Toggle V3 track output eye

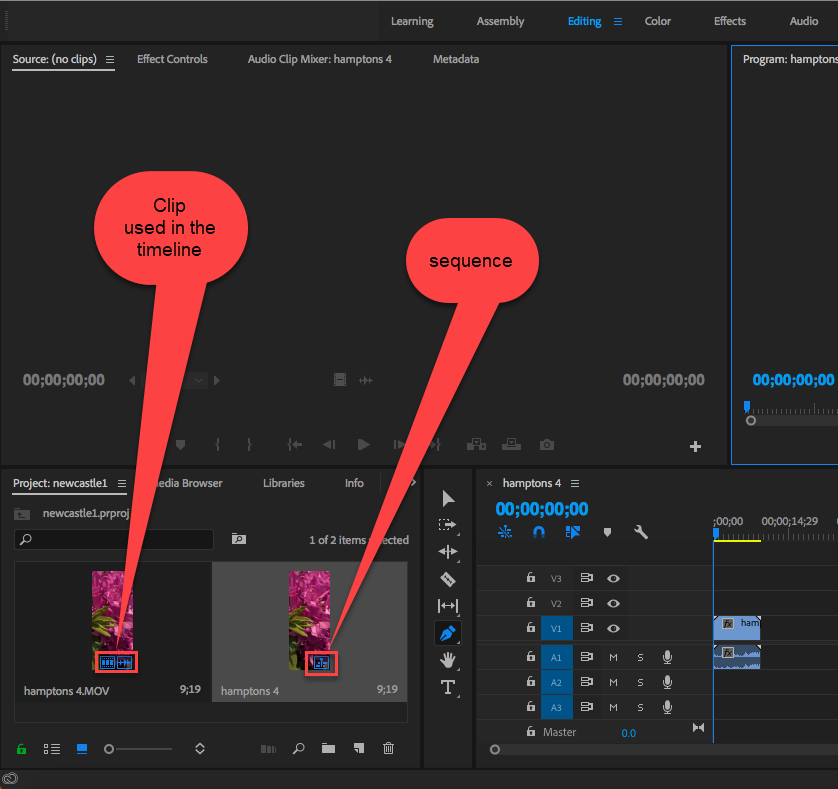point(614,578)
